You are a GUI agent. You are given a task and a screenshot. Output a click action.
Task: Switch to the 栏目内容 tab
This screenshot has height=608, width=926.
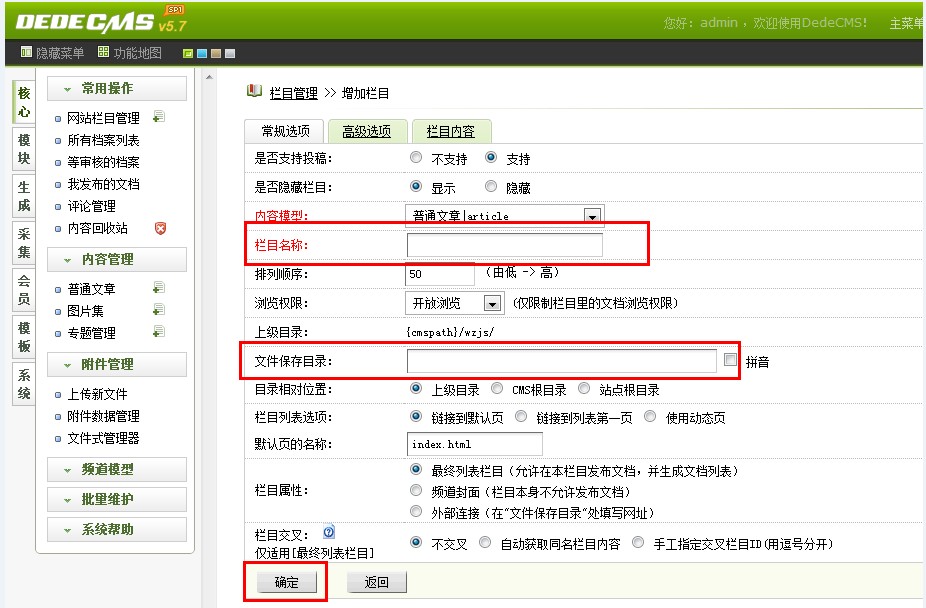click(451, 131)
